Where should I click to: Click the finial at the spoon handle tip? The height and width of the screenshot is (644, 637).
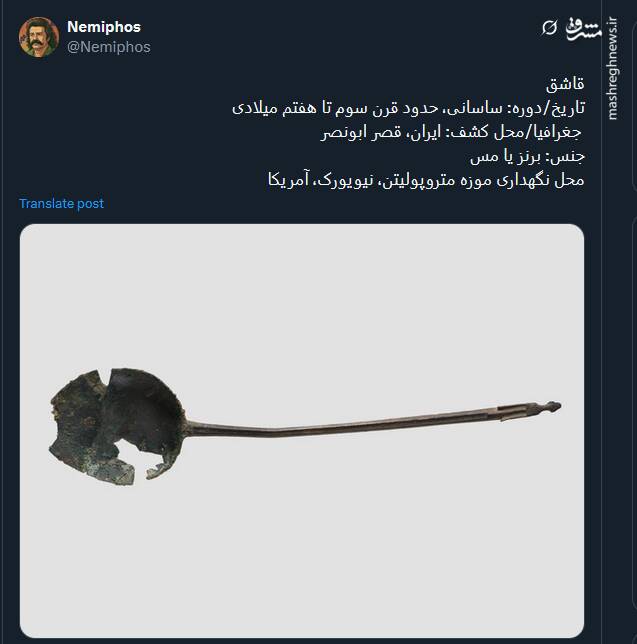[x=547, y=407]
